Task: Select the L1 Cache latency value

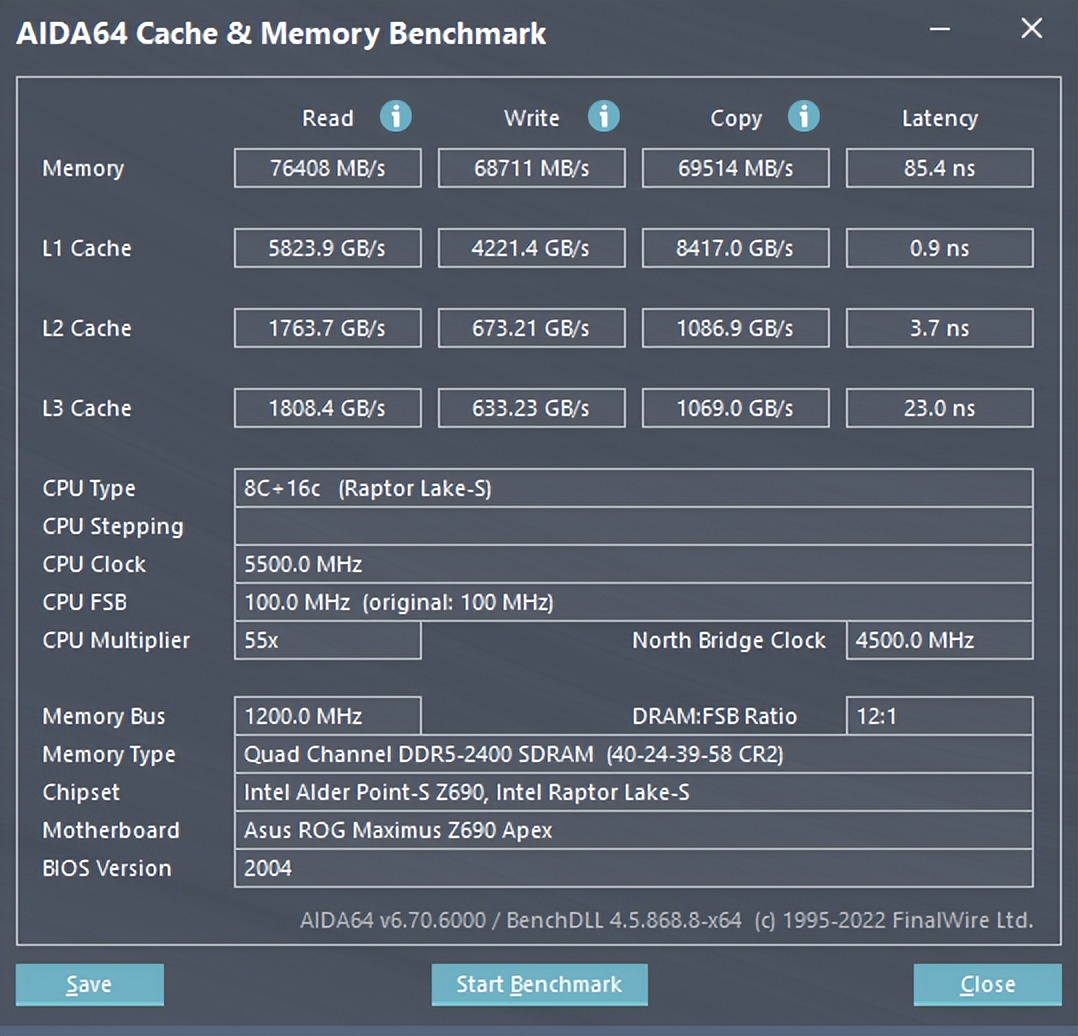Action: [x=939, y=248]
